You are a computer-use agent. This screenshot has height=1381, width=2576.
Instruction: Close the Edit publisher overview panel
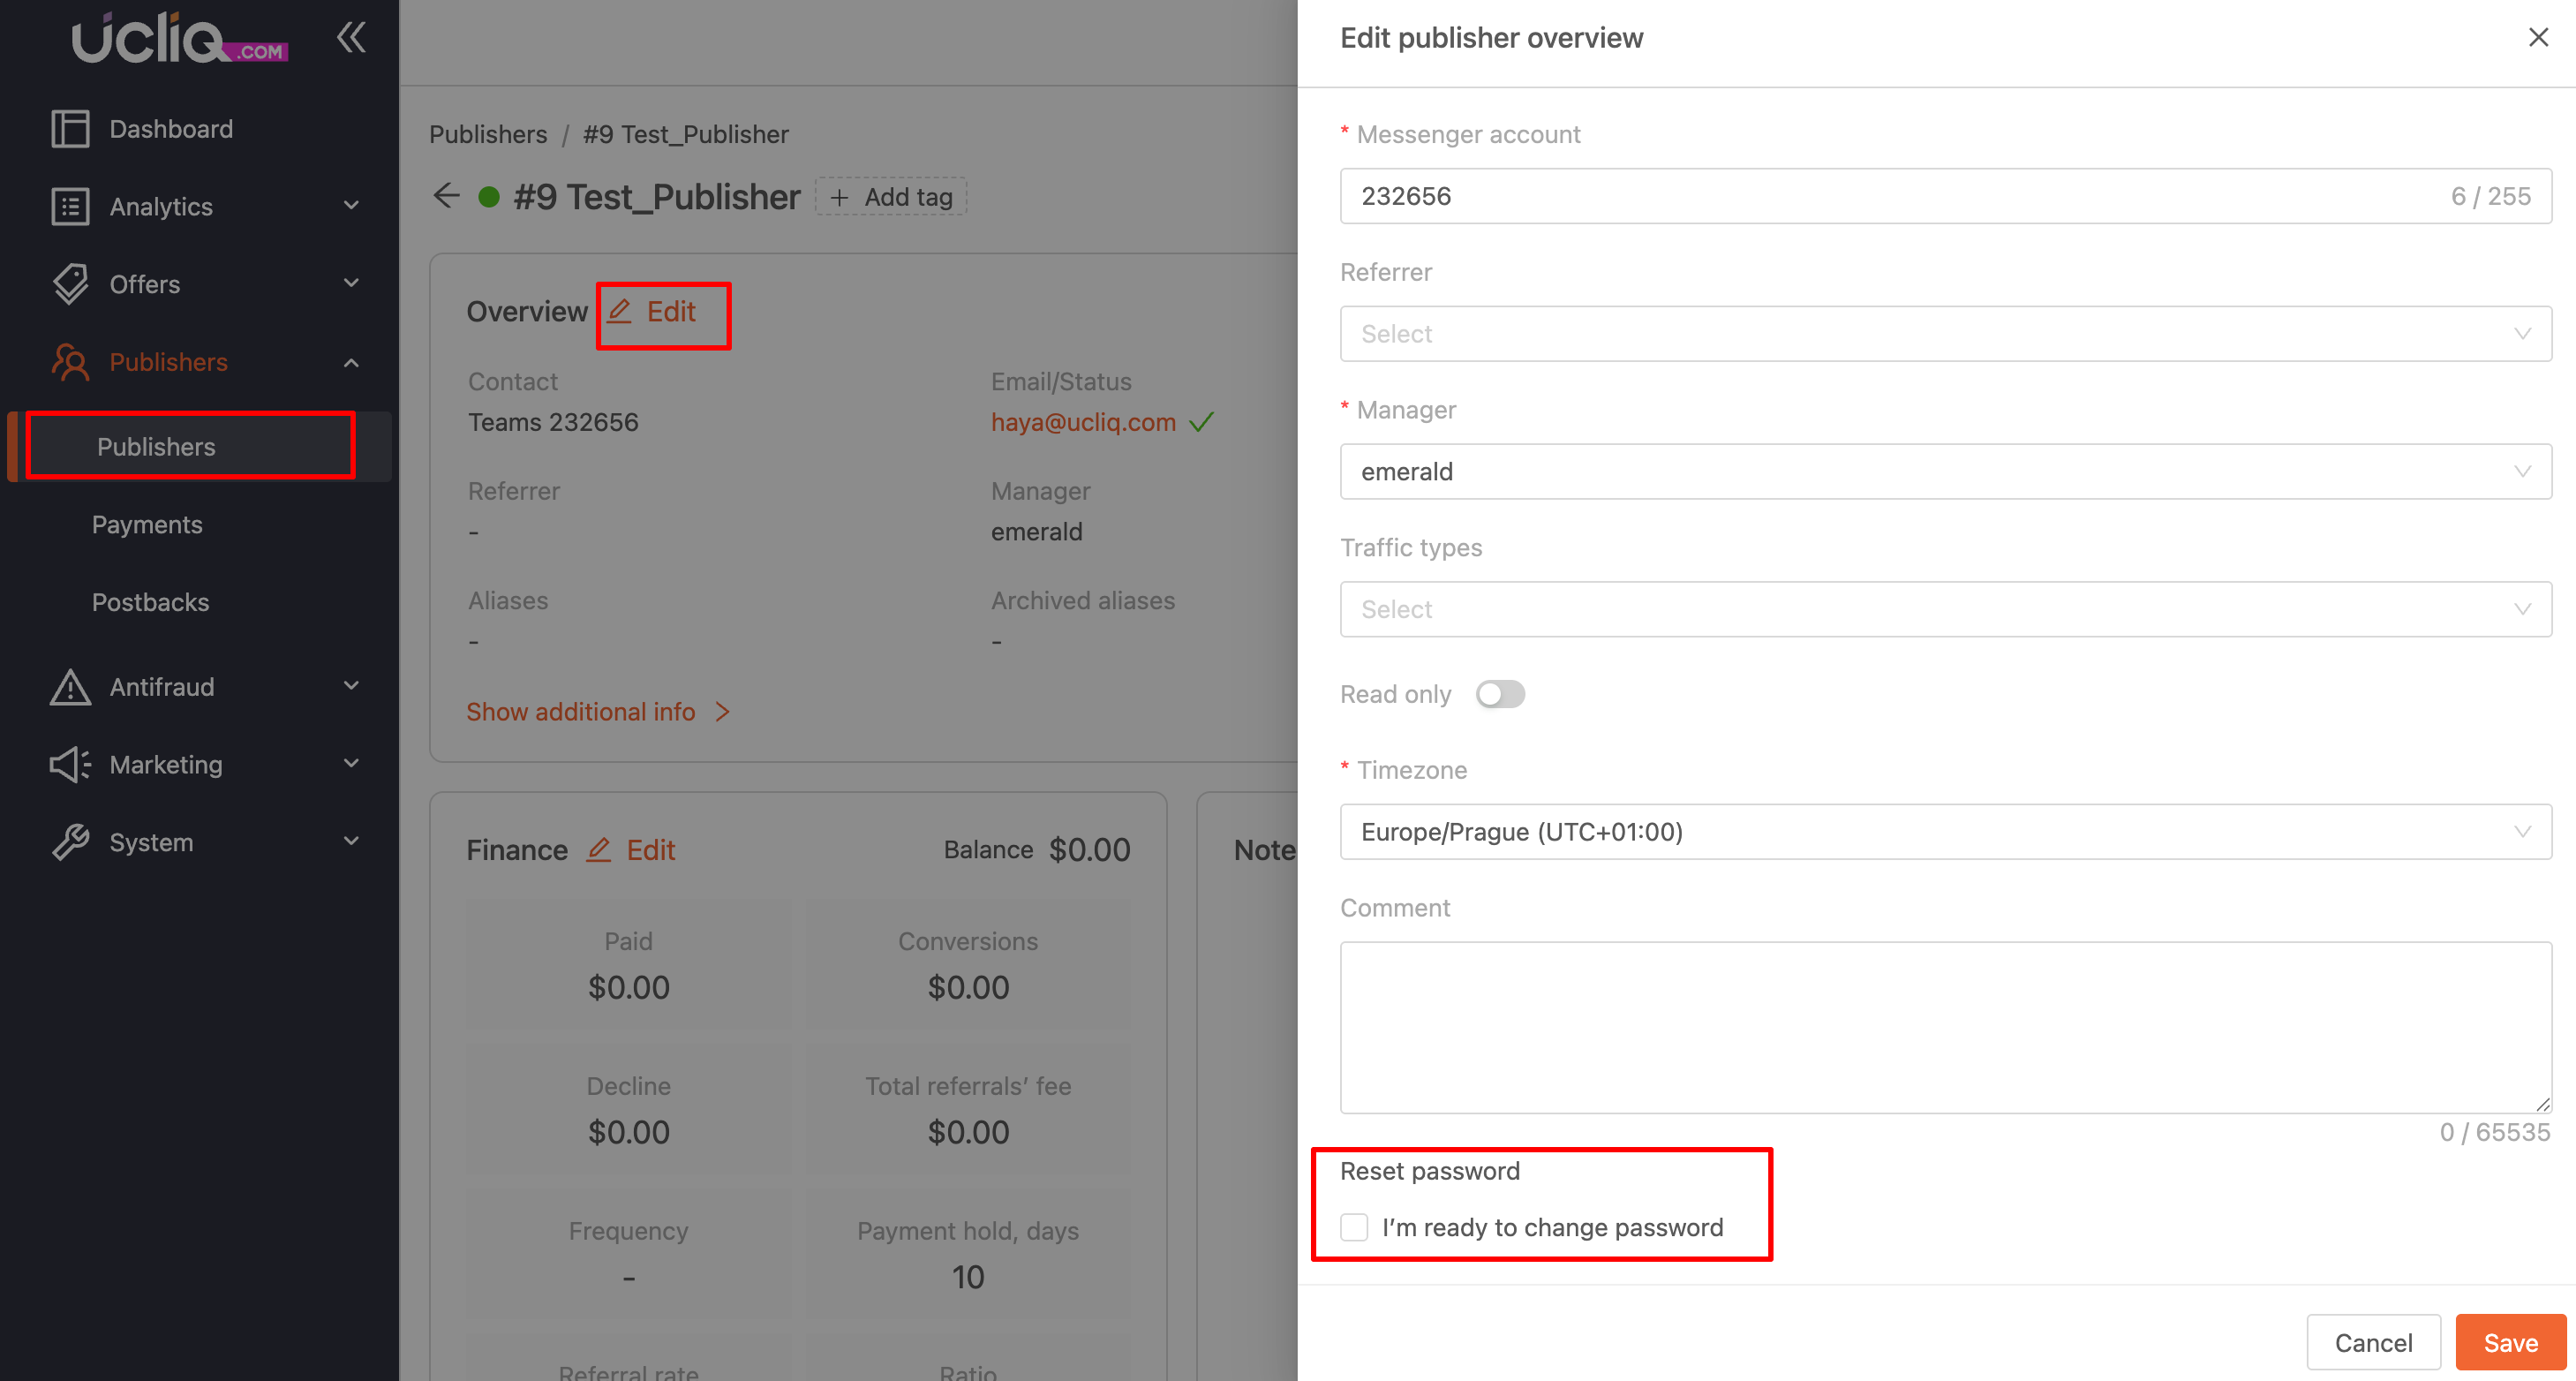point(2537,38)
